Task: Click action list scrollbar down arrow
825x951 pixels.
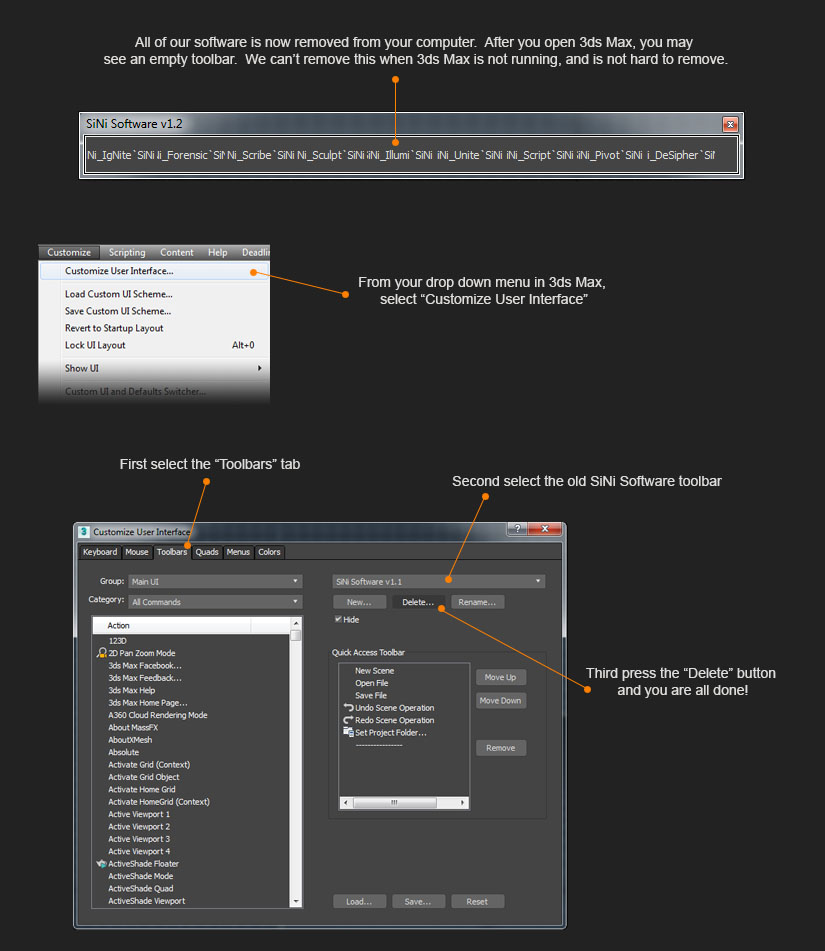Action: tap(296, 902)
